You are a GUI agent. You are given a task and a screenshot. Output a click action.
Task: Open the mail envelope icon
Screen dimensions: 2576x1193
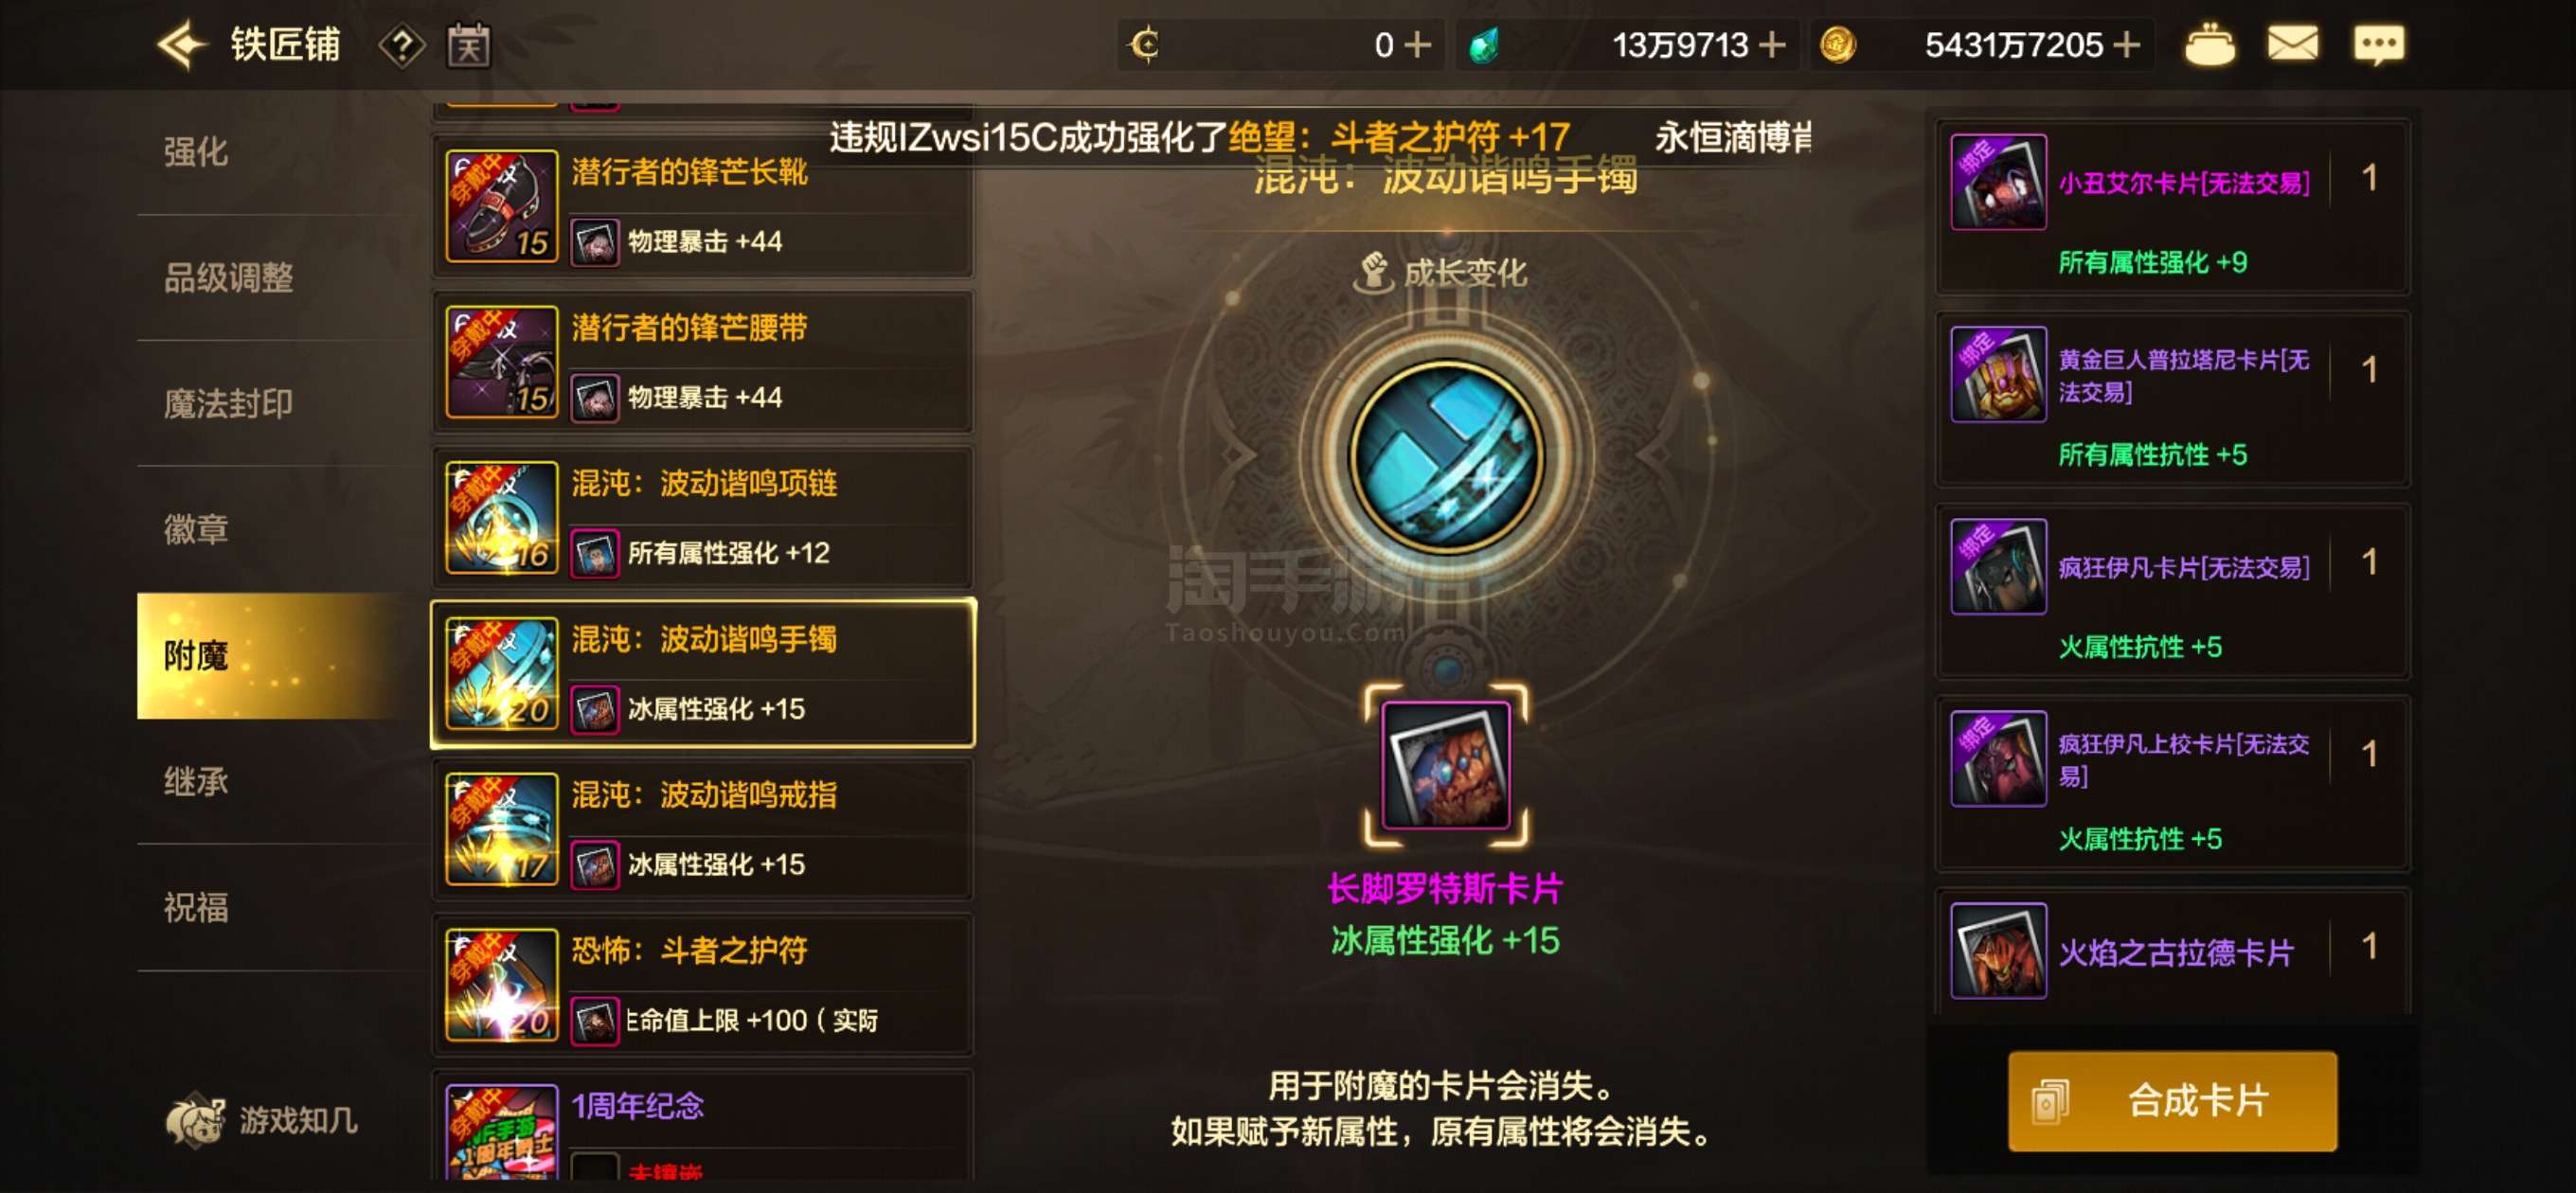[x=2292, y=45]
